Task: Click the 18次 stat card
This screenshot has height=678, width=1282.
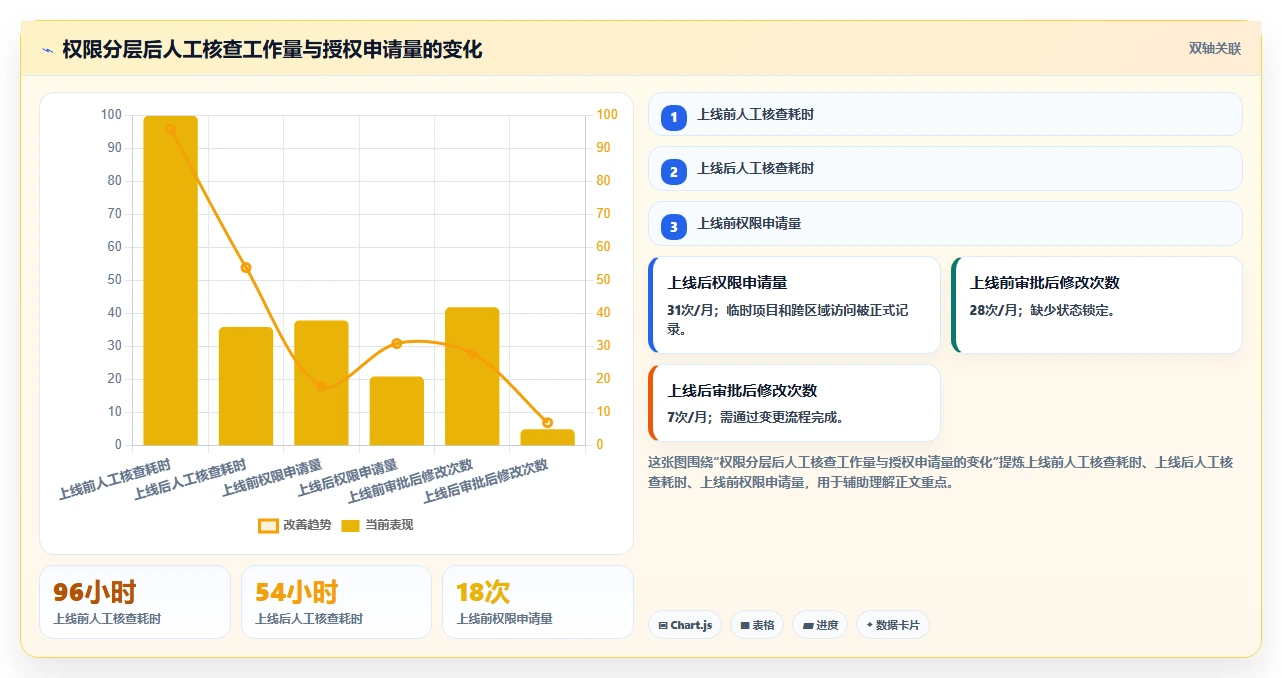Action: point(538,602)
